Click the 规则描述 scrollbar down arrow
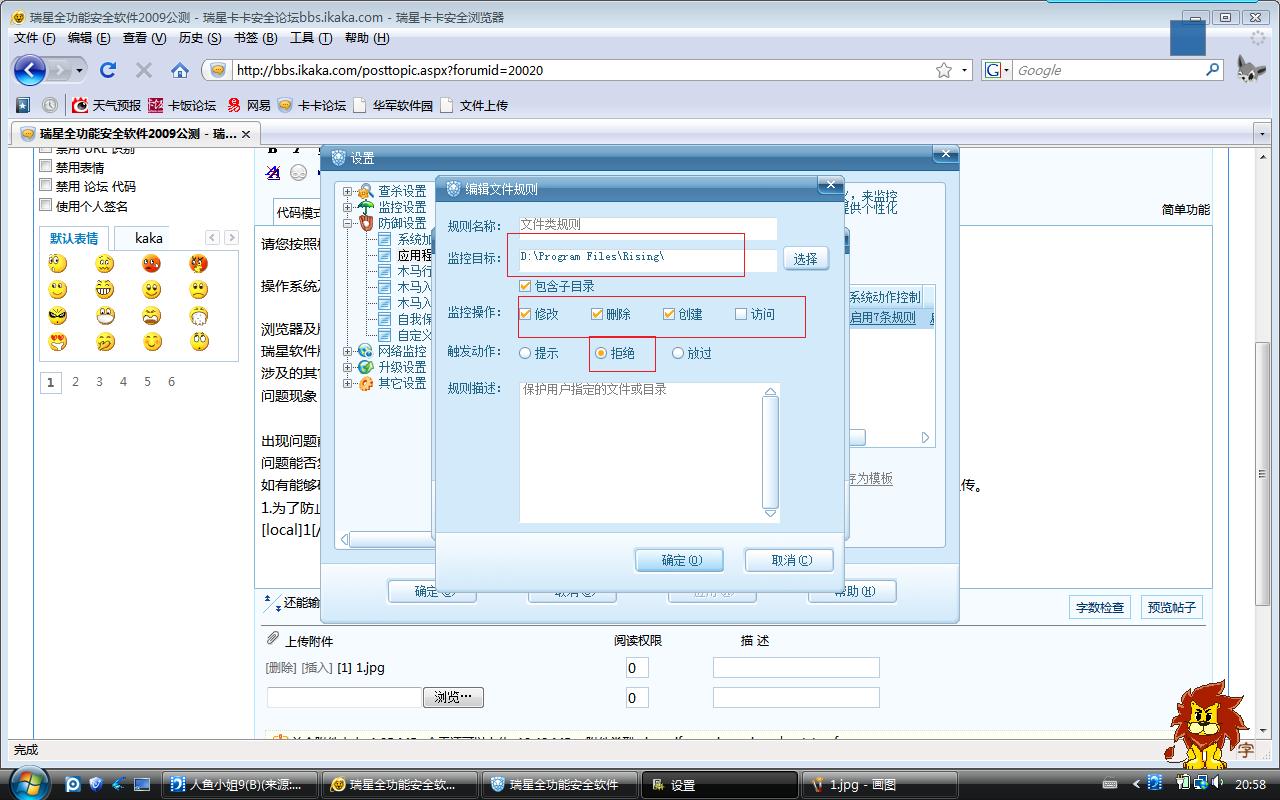1280x800 pixels. pyautogui.click(x=770, y=513)
